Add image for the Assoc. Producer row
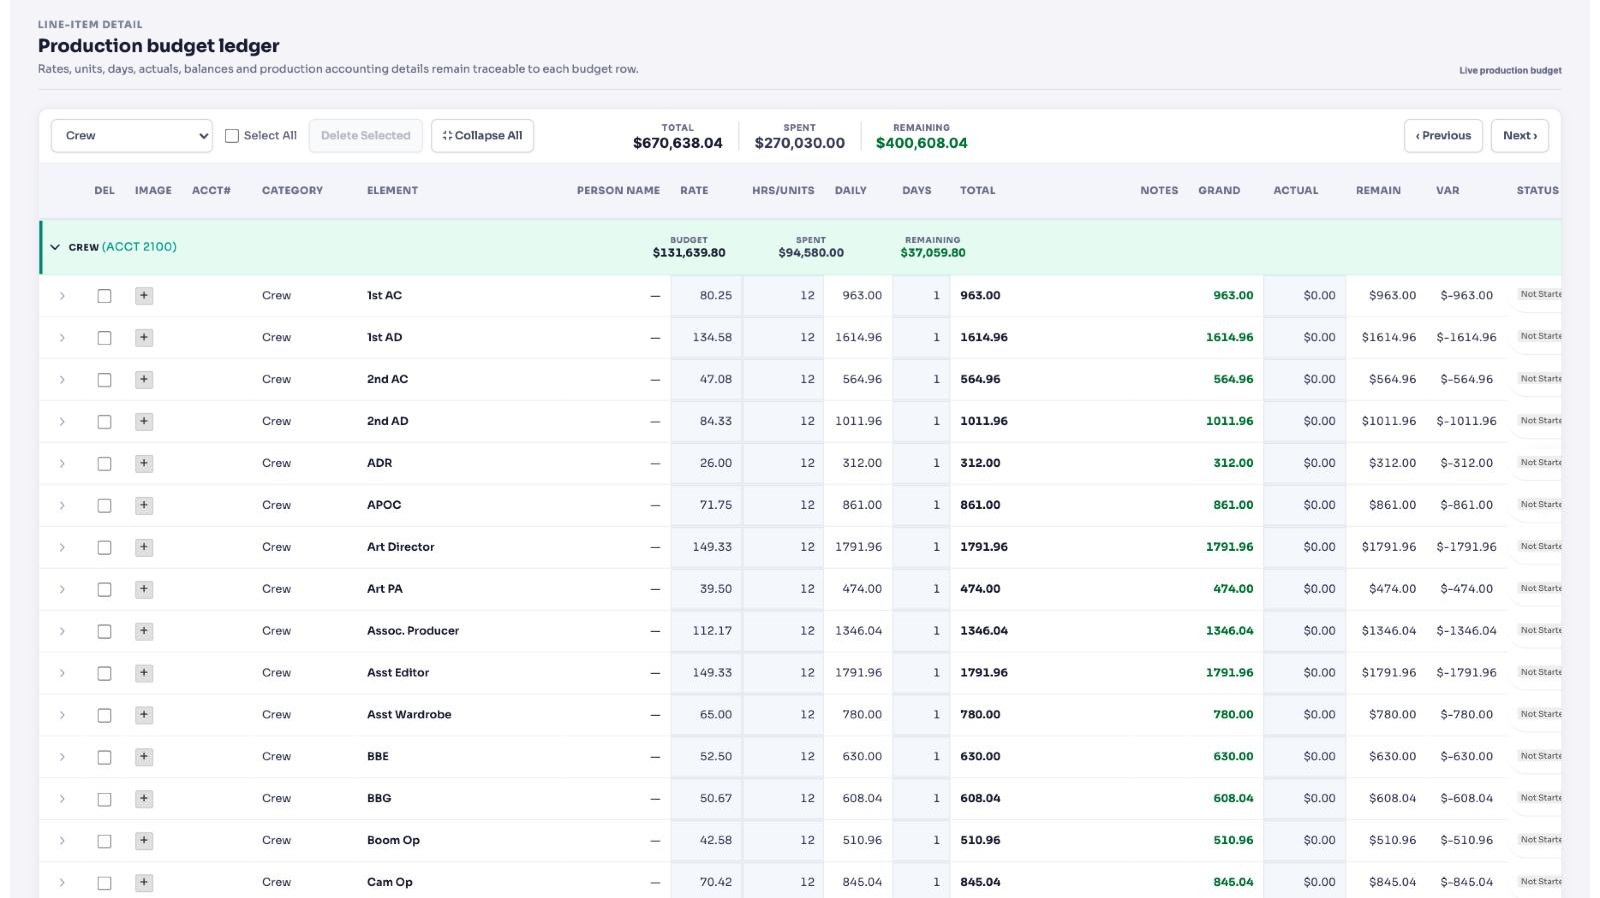The width and height of the screenshot is (1600, 898). point(144,631)
